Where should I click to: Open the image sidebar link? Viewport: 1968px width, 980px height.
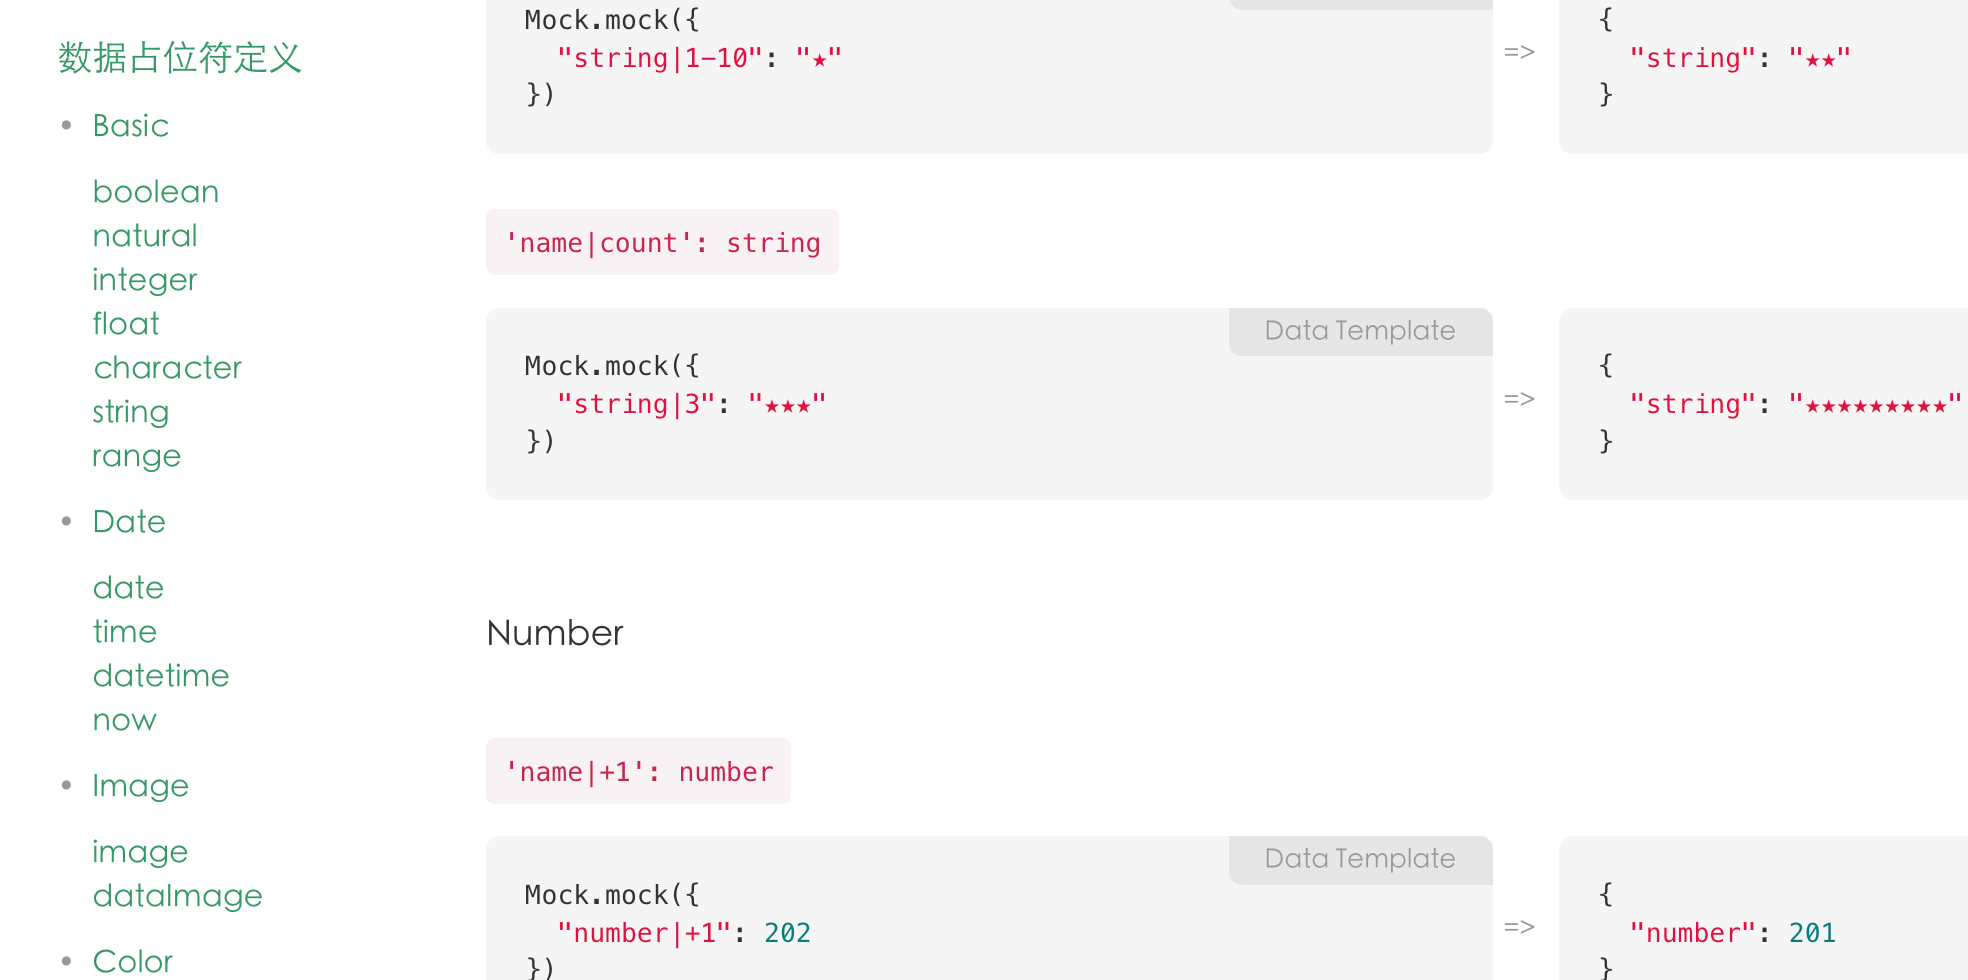click(x=140, y=852)
